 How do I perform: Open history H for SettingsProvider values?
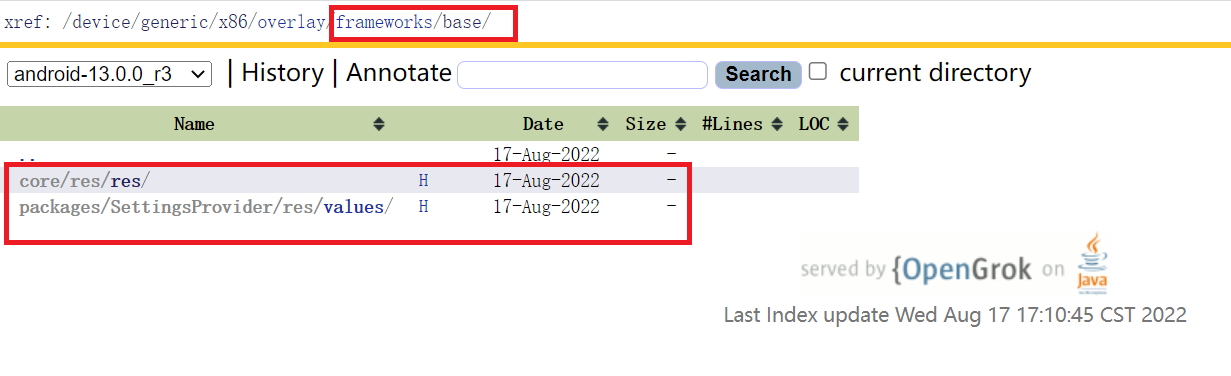point(423,207)
